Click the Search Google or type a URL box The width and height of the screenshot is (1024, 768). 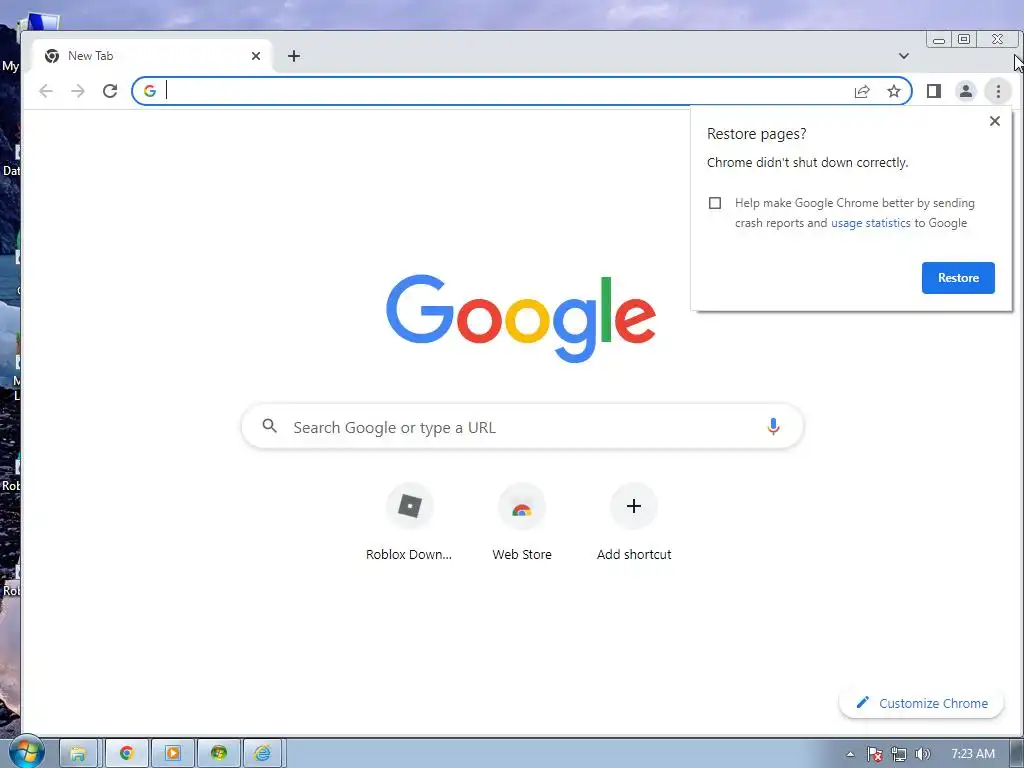coord(522,426)
